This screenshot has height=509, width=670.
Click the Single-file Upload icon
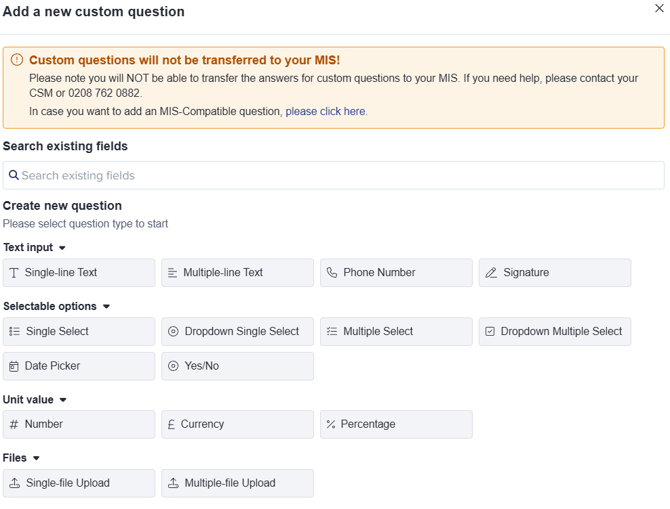click(x=14, y=483)
